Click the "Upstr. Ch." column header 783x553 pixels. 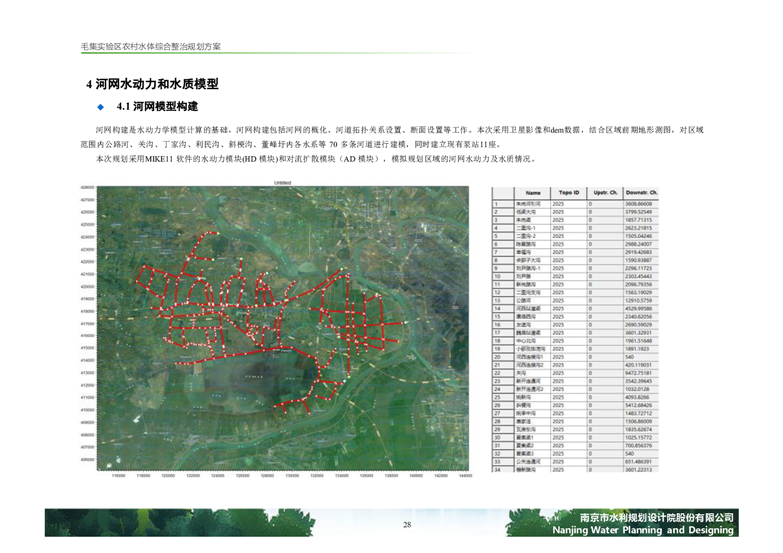pyautogui.click(x=605, y=192)
